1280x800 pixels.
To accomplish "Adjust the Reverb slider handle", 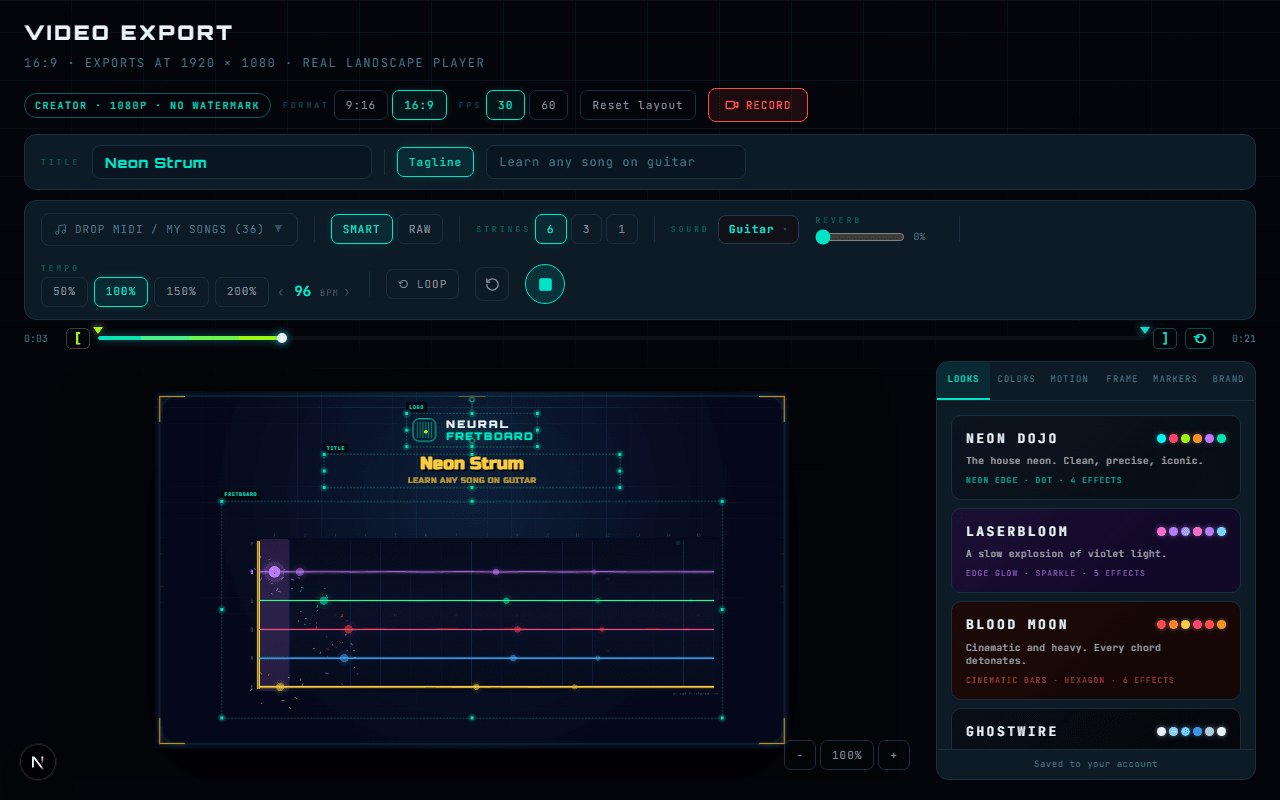I will point(823,237).
